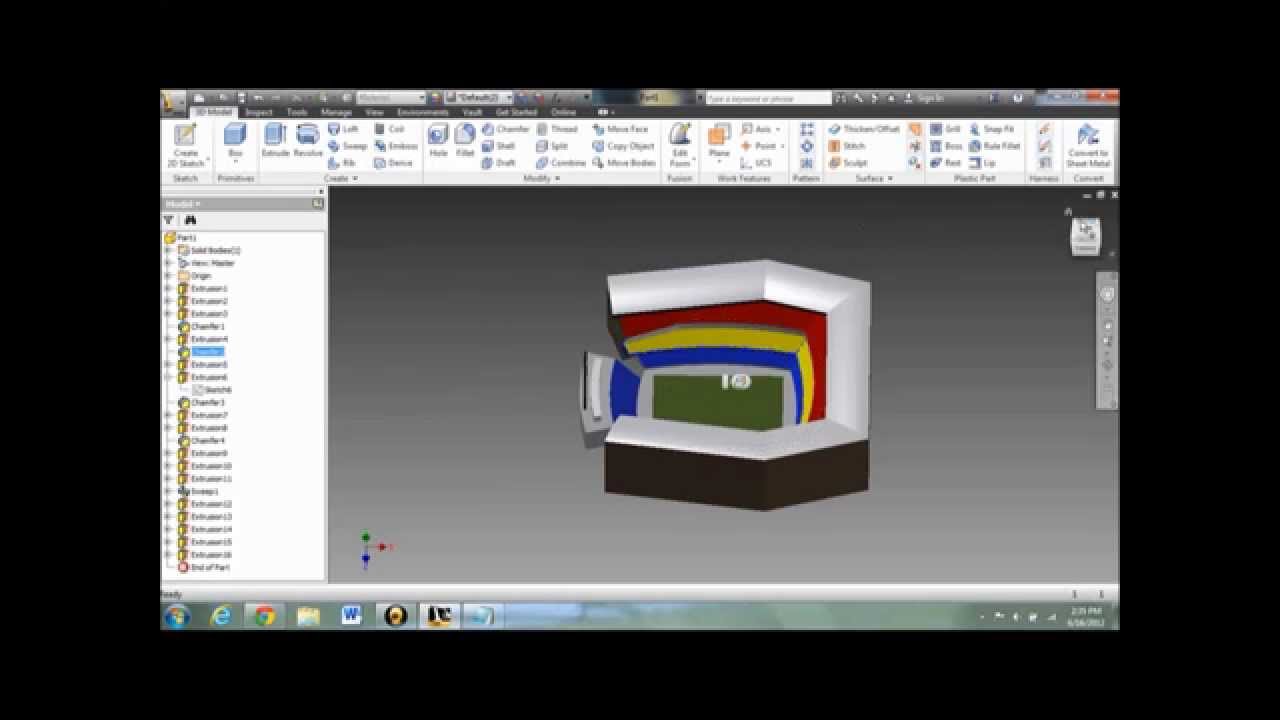Select the Thicken/Offset surface tool
This screenshot has height=720, width=1280.
click(x=863, y=129)
